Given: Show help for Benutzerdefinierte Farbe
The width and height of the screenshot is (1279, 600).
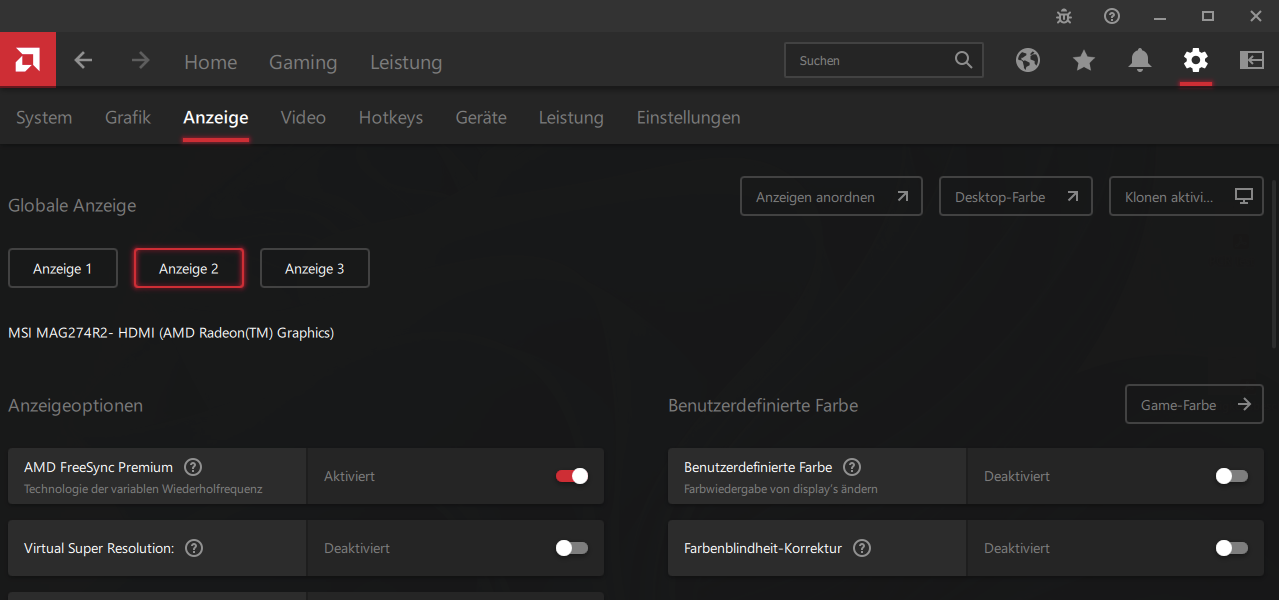Looking at the screenshot, I should tap(852, 467).
